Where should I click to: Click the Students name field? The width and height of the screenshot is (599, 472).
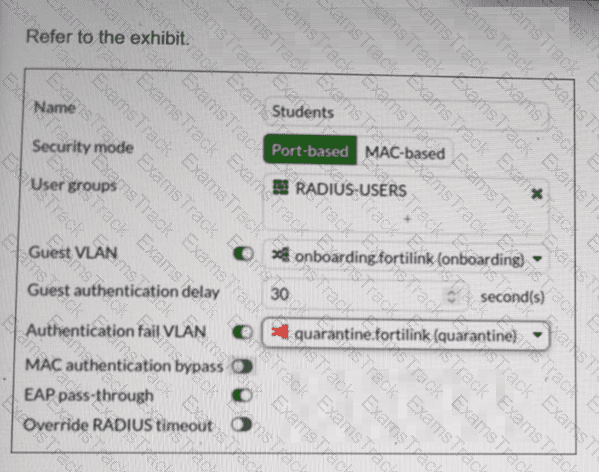[407, 112]
